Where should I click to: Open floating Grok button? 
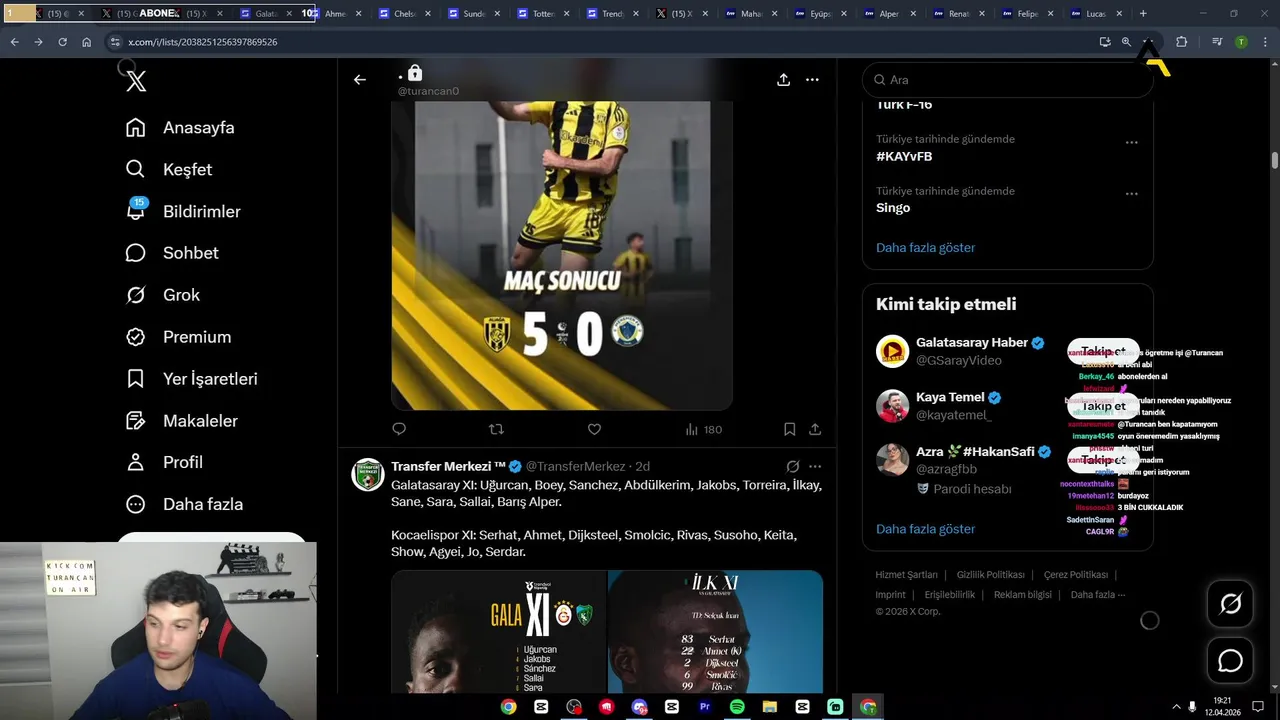coord(1230,604)
